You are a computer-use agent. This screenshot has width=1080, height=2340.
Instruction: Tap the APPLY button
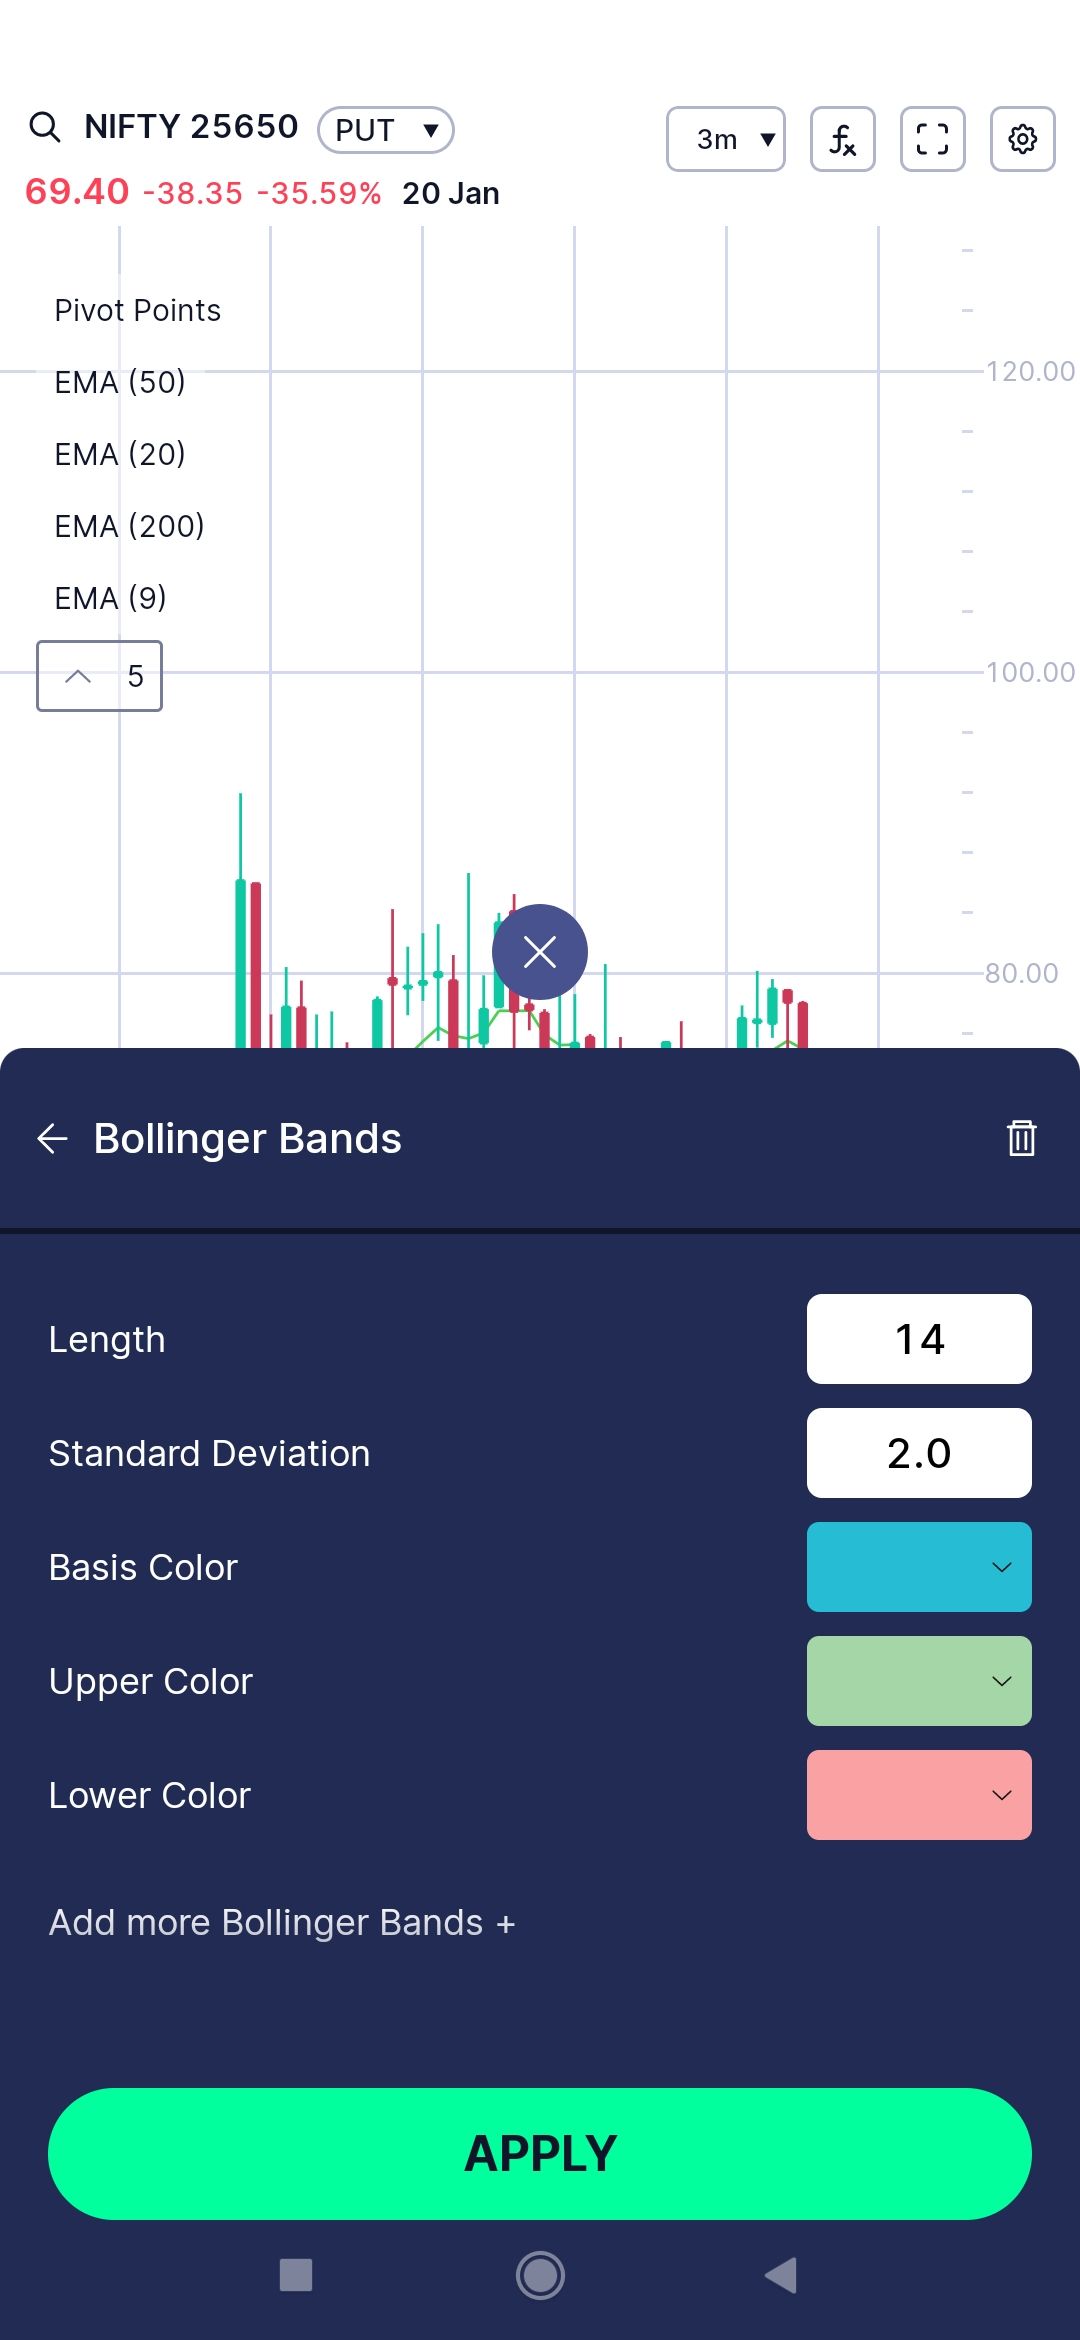click(540, 2154)
